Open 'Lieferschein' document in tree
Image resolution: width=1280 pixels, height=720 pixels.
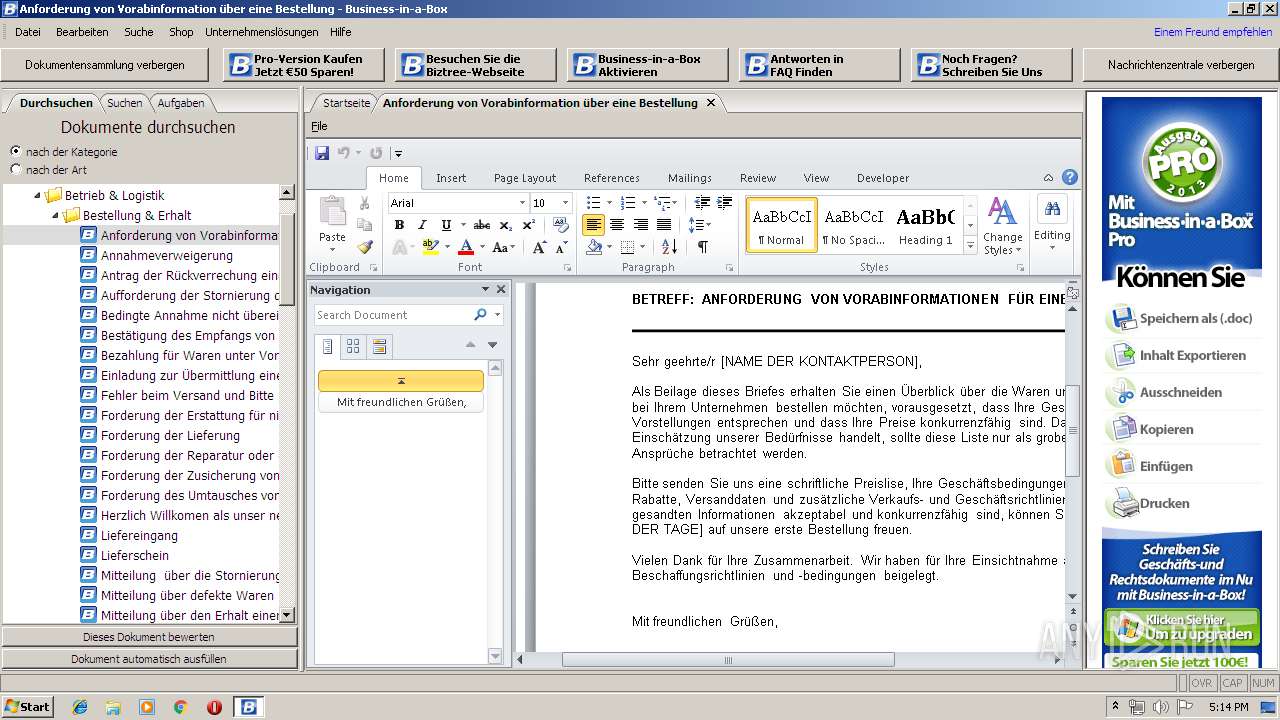pos(135,555)
